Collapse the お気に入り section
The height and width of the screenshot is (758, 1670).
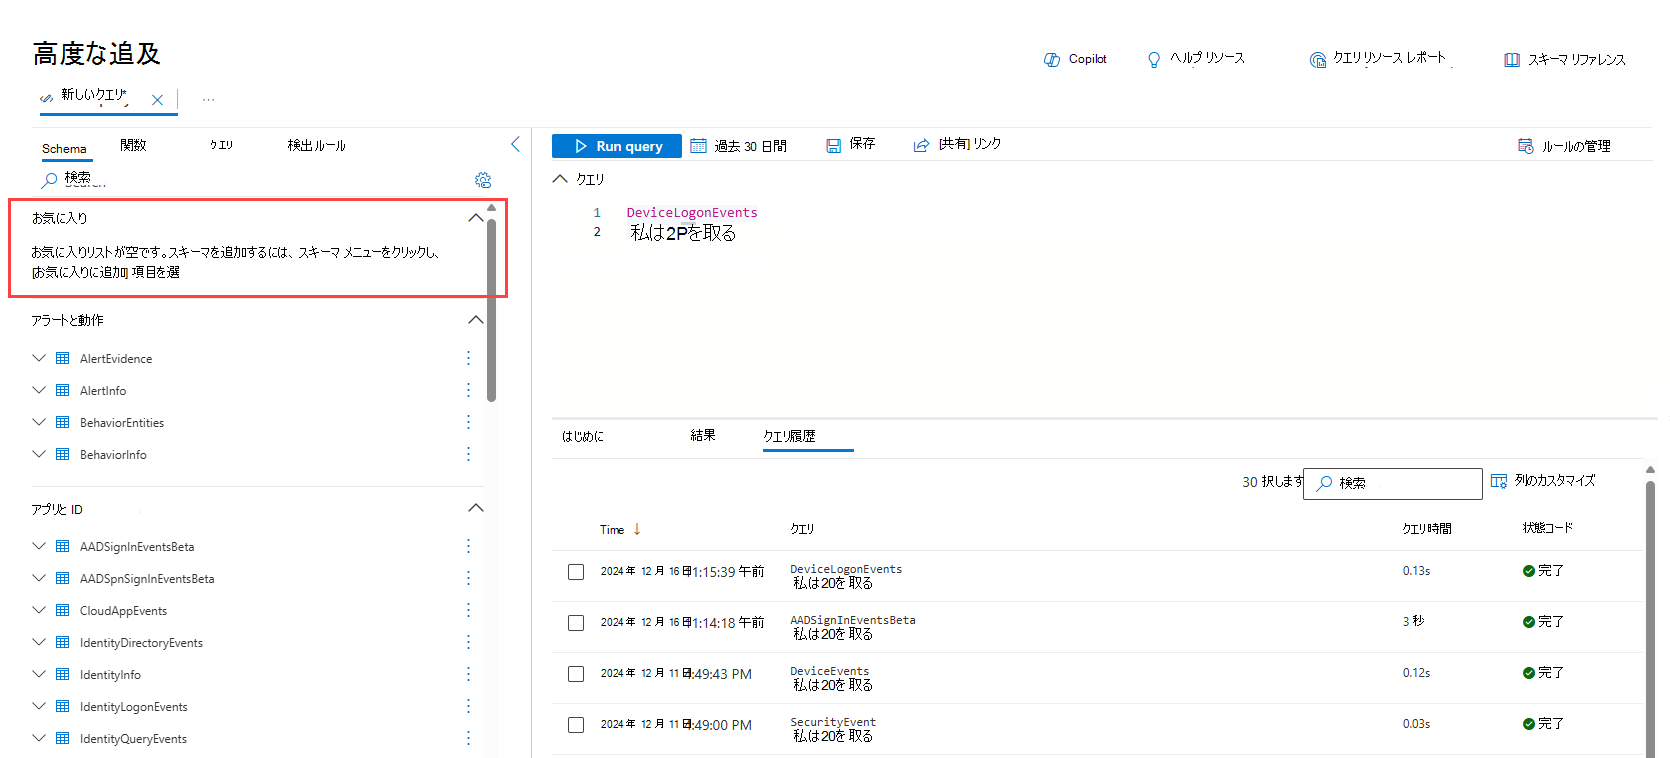pyautogui.click(x=476, y=218)
